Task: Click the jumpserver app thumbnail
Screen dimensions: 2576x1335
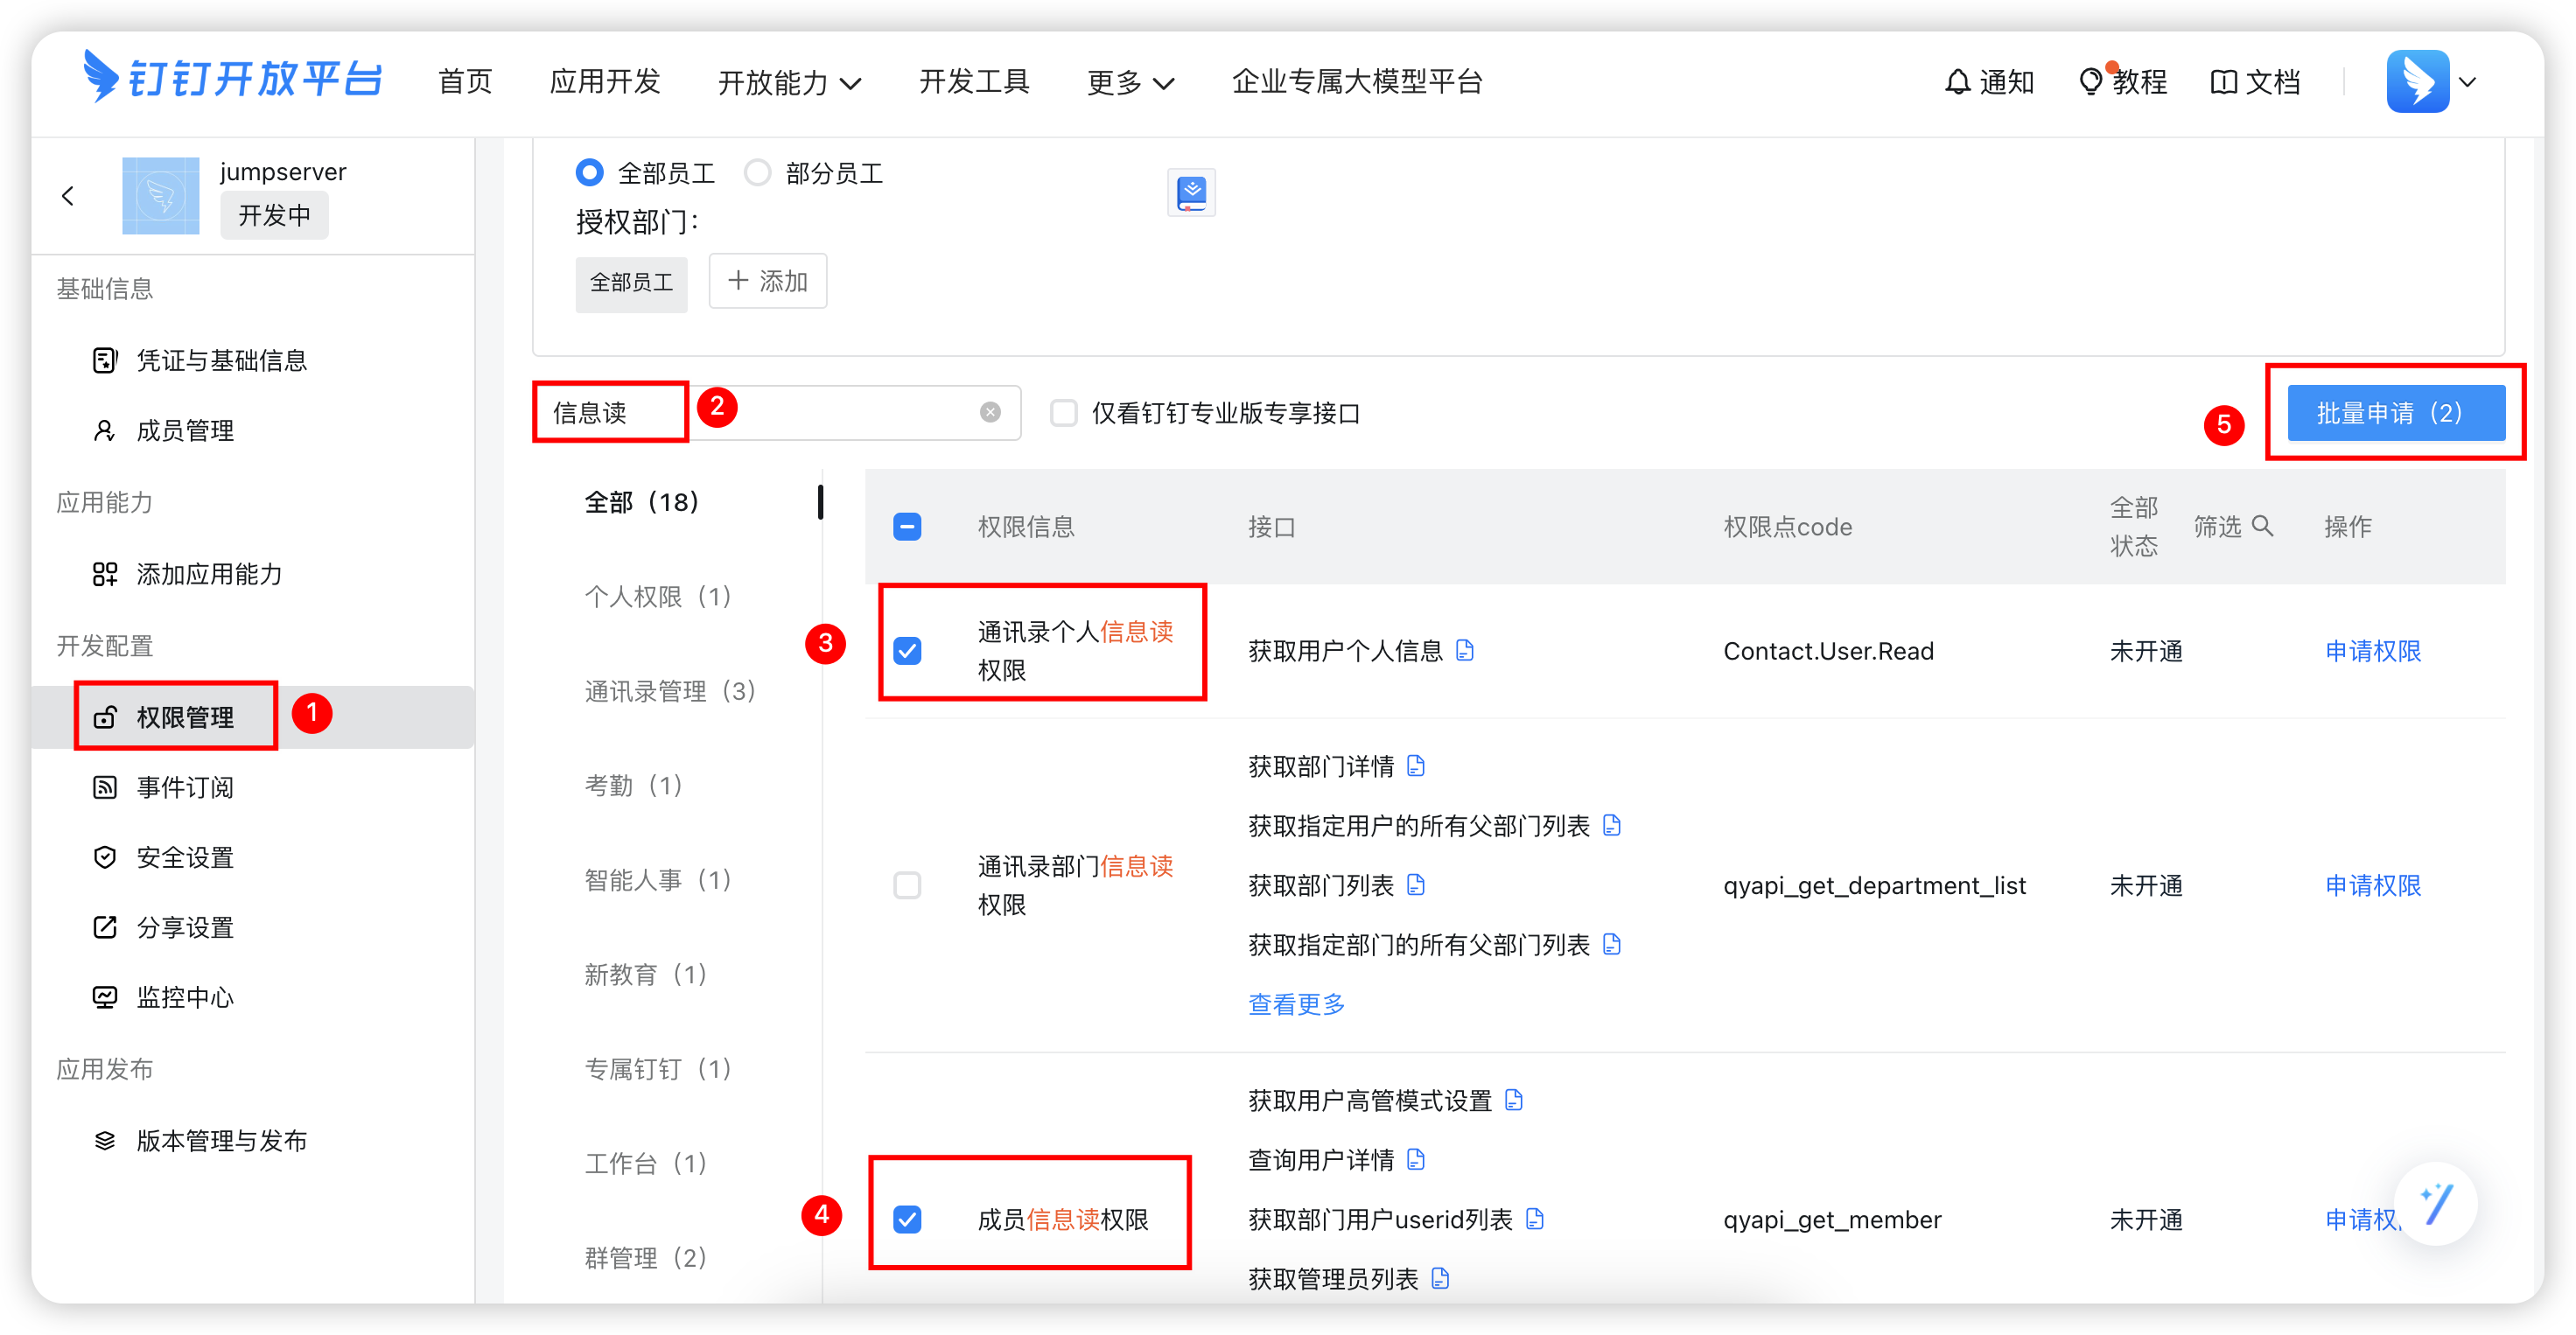Action: (161, 196)
